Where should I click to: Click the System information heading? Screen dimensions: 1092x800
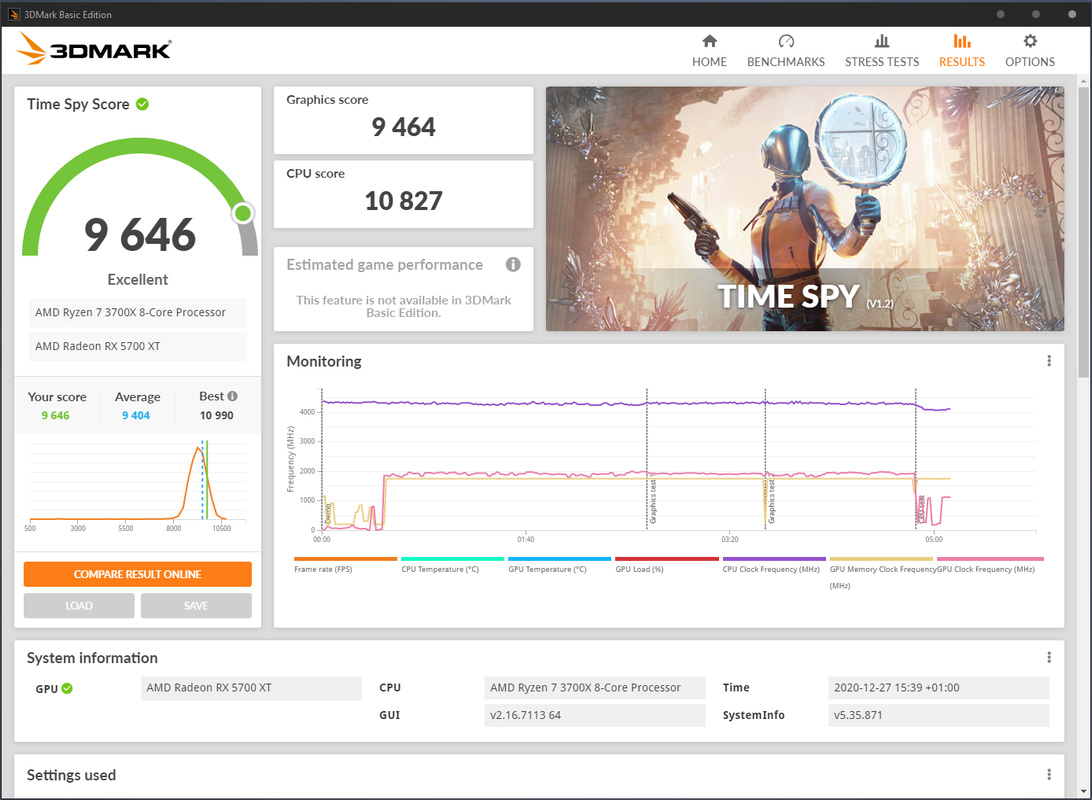pyautogui.click(x=92, y=658)
